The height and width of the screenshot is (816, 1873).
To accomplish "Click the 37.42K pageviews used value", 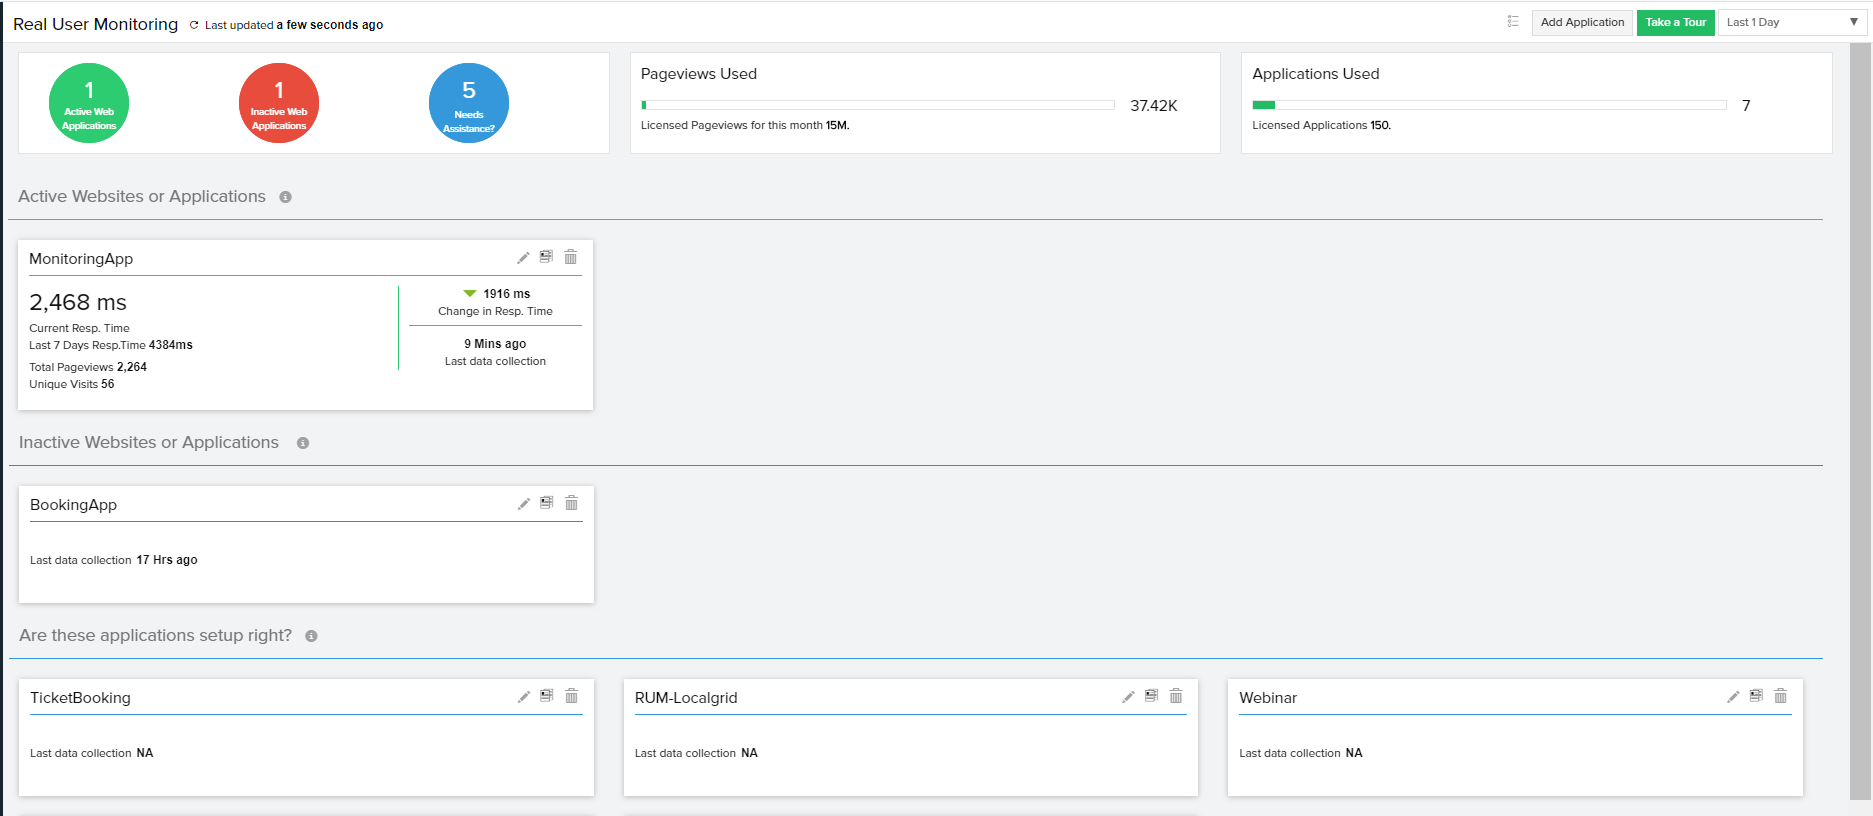I will tap(1154, 106).
